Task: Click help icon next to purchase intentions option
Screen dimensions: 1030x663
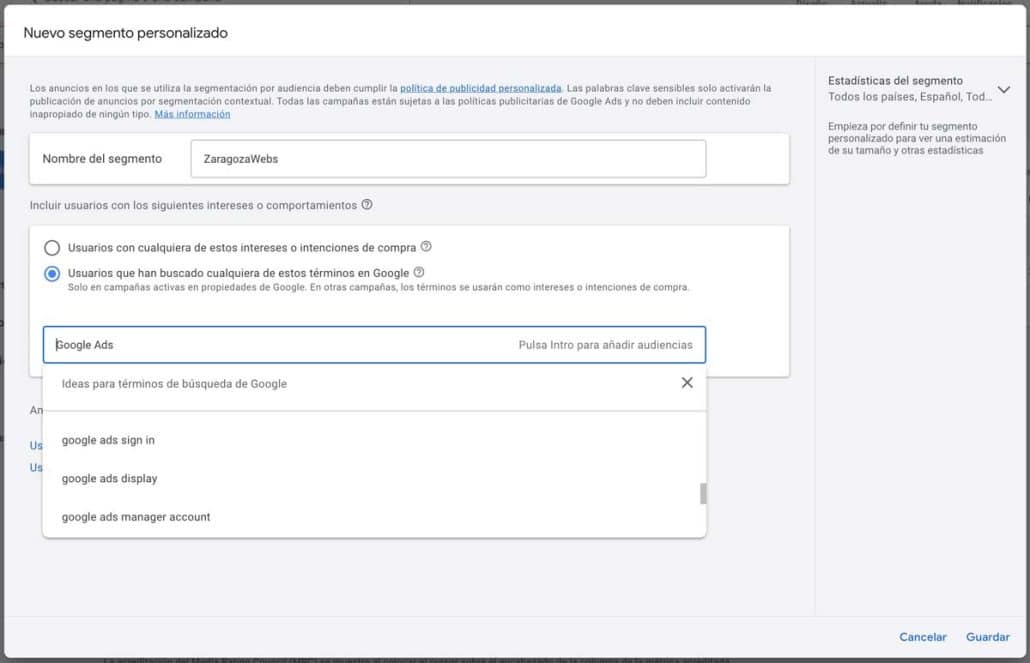Action: pyautogui.click(x=426, y=247)
